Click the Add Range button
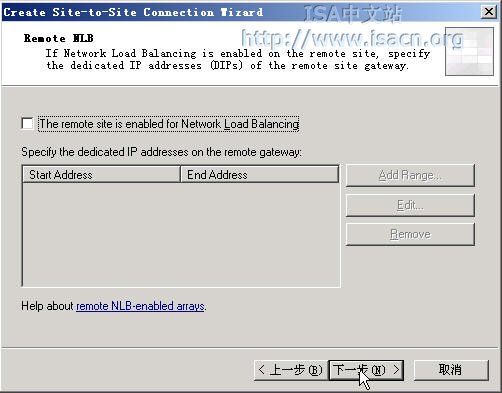Screen dimensions: 502x393 coord(410,175)
